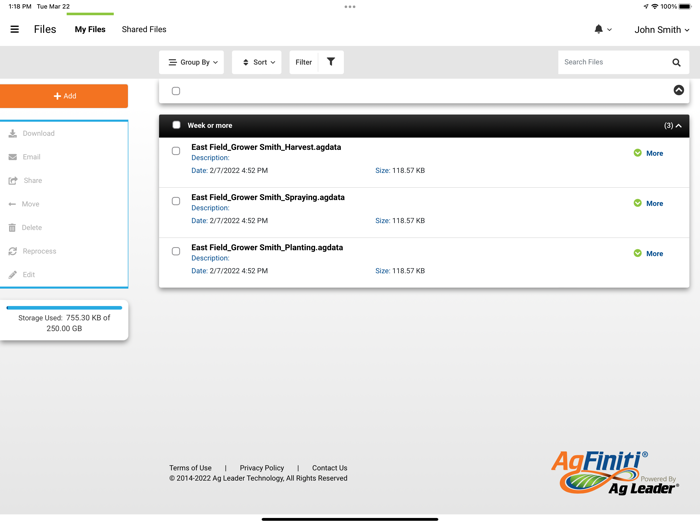The image size is (700, 525).
Task: Click East Field_Grower Smith_Planting.agdata file name
Action: click(x=267, y=247)
